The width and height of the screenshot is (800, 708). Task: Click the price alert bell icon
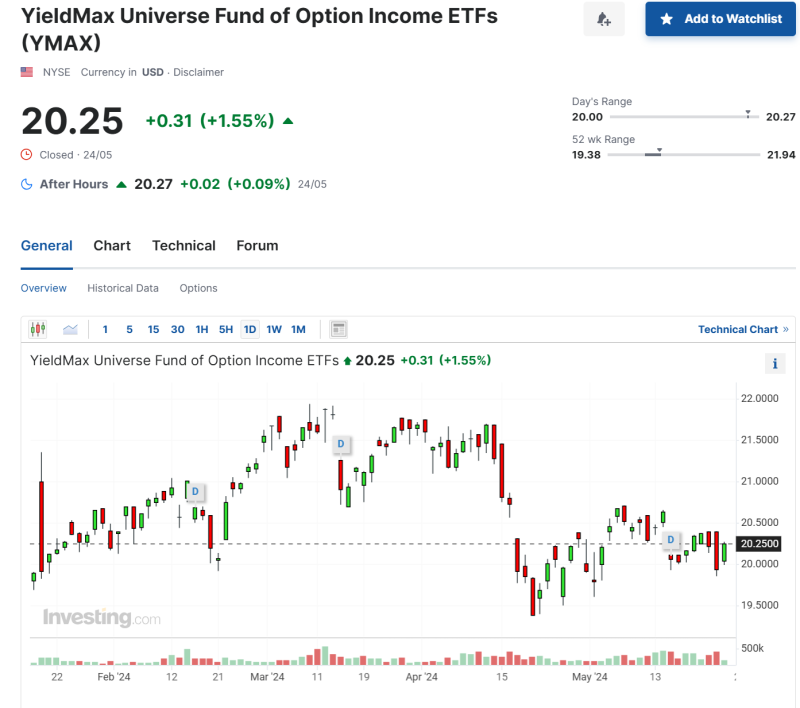(x=604, y=19)
